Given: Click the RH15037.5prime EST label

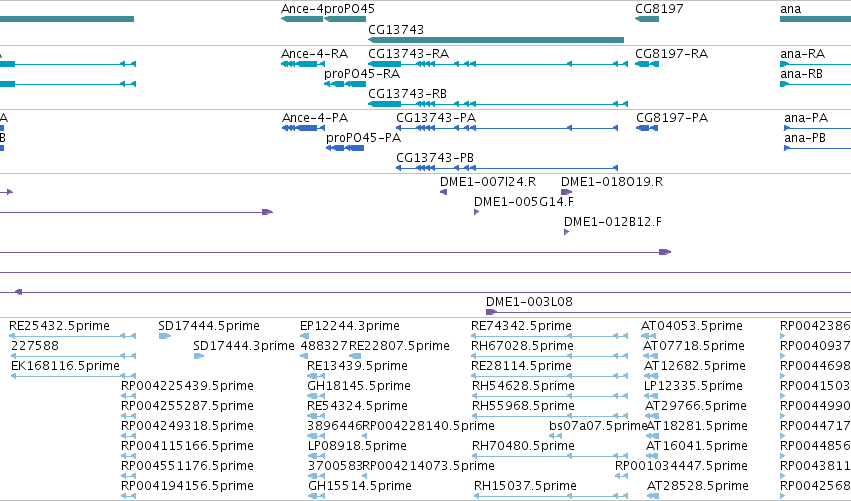Looking at the screenshot, I should pyautogui.click(x=525, y=486).
